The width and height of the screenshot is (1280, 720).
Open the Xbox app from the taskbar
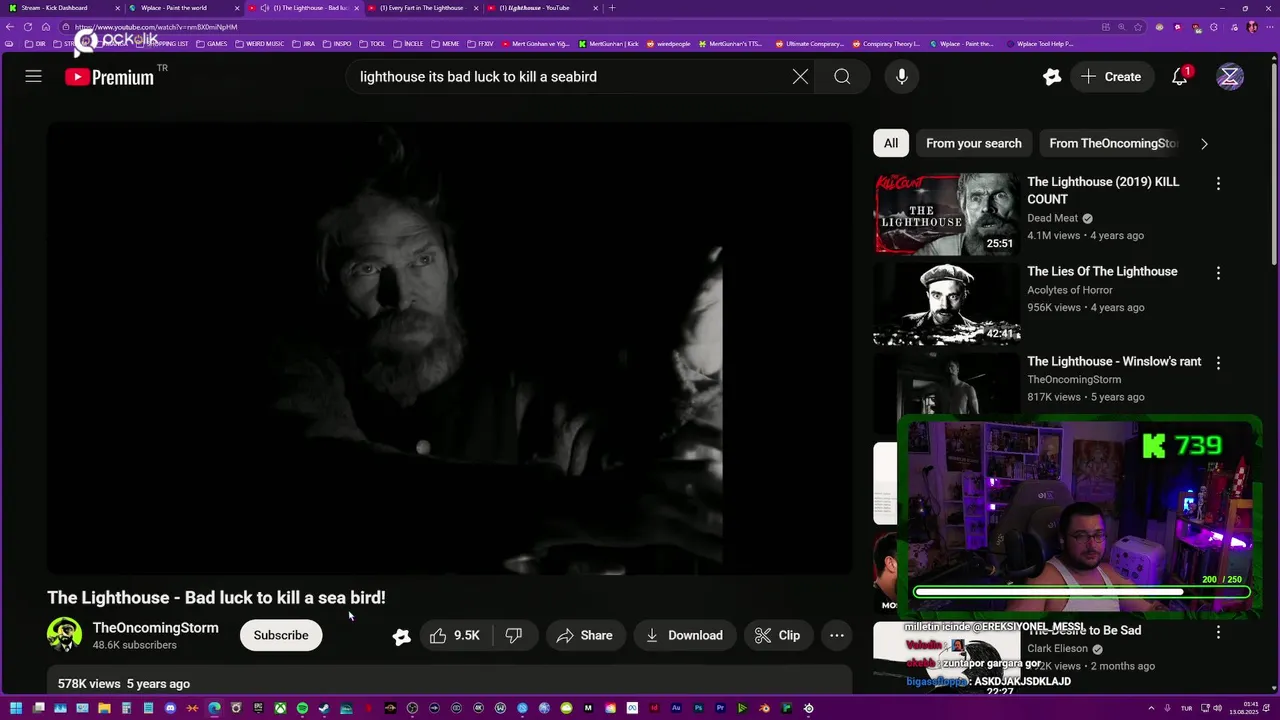(x=280, y=708)
